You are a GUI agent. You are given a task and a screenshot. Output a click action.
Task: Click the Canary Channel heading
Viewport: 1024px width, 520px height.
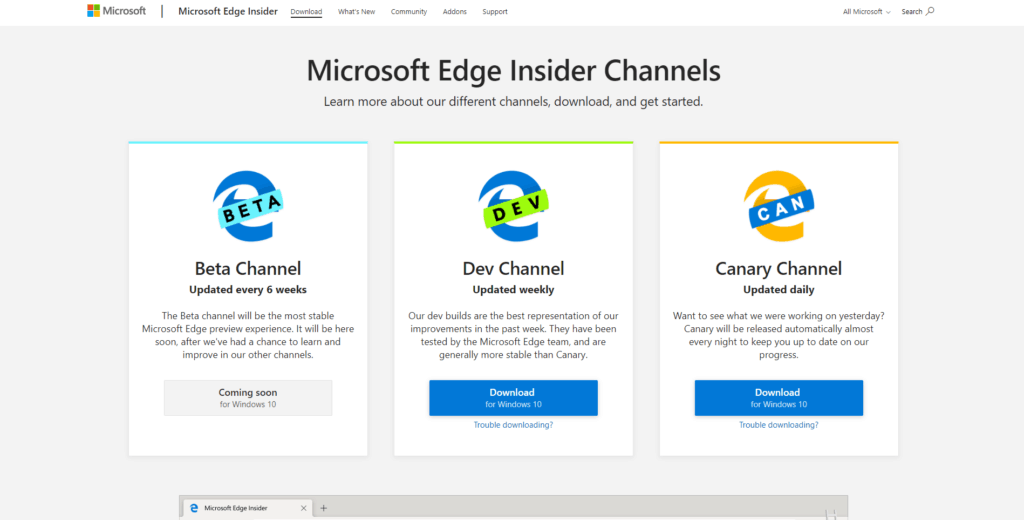coord(778,268)
